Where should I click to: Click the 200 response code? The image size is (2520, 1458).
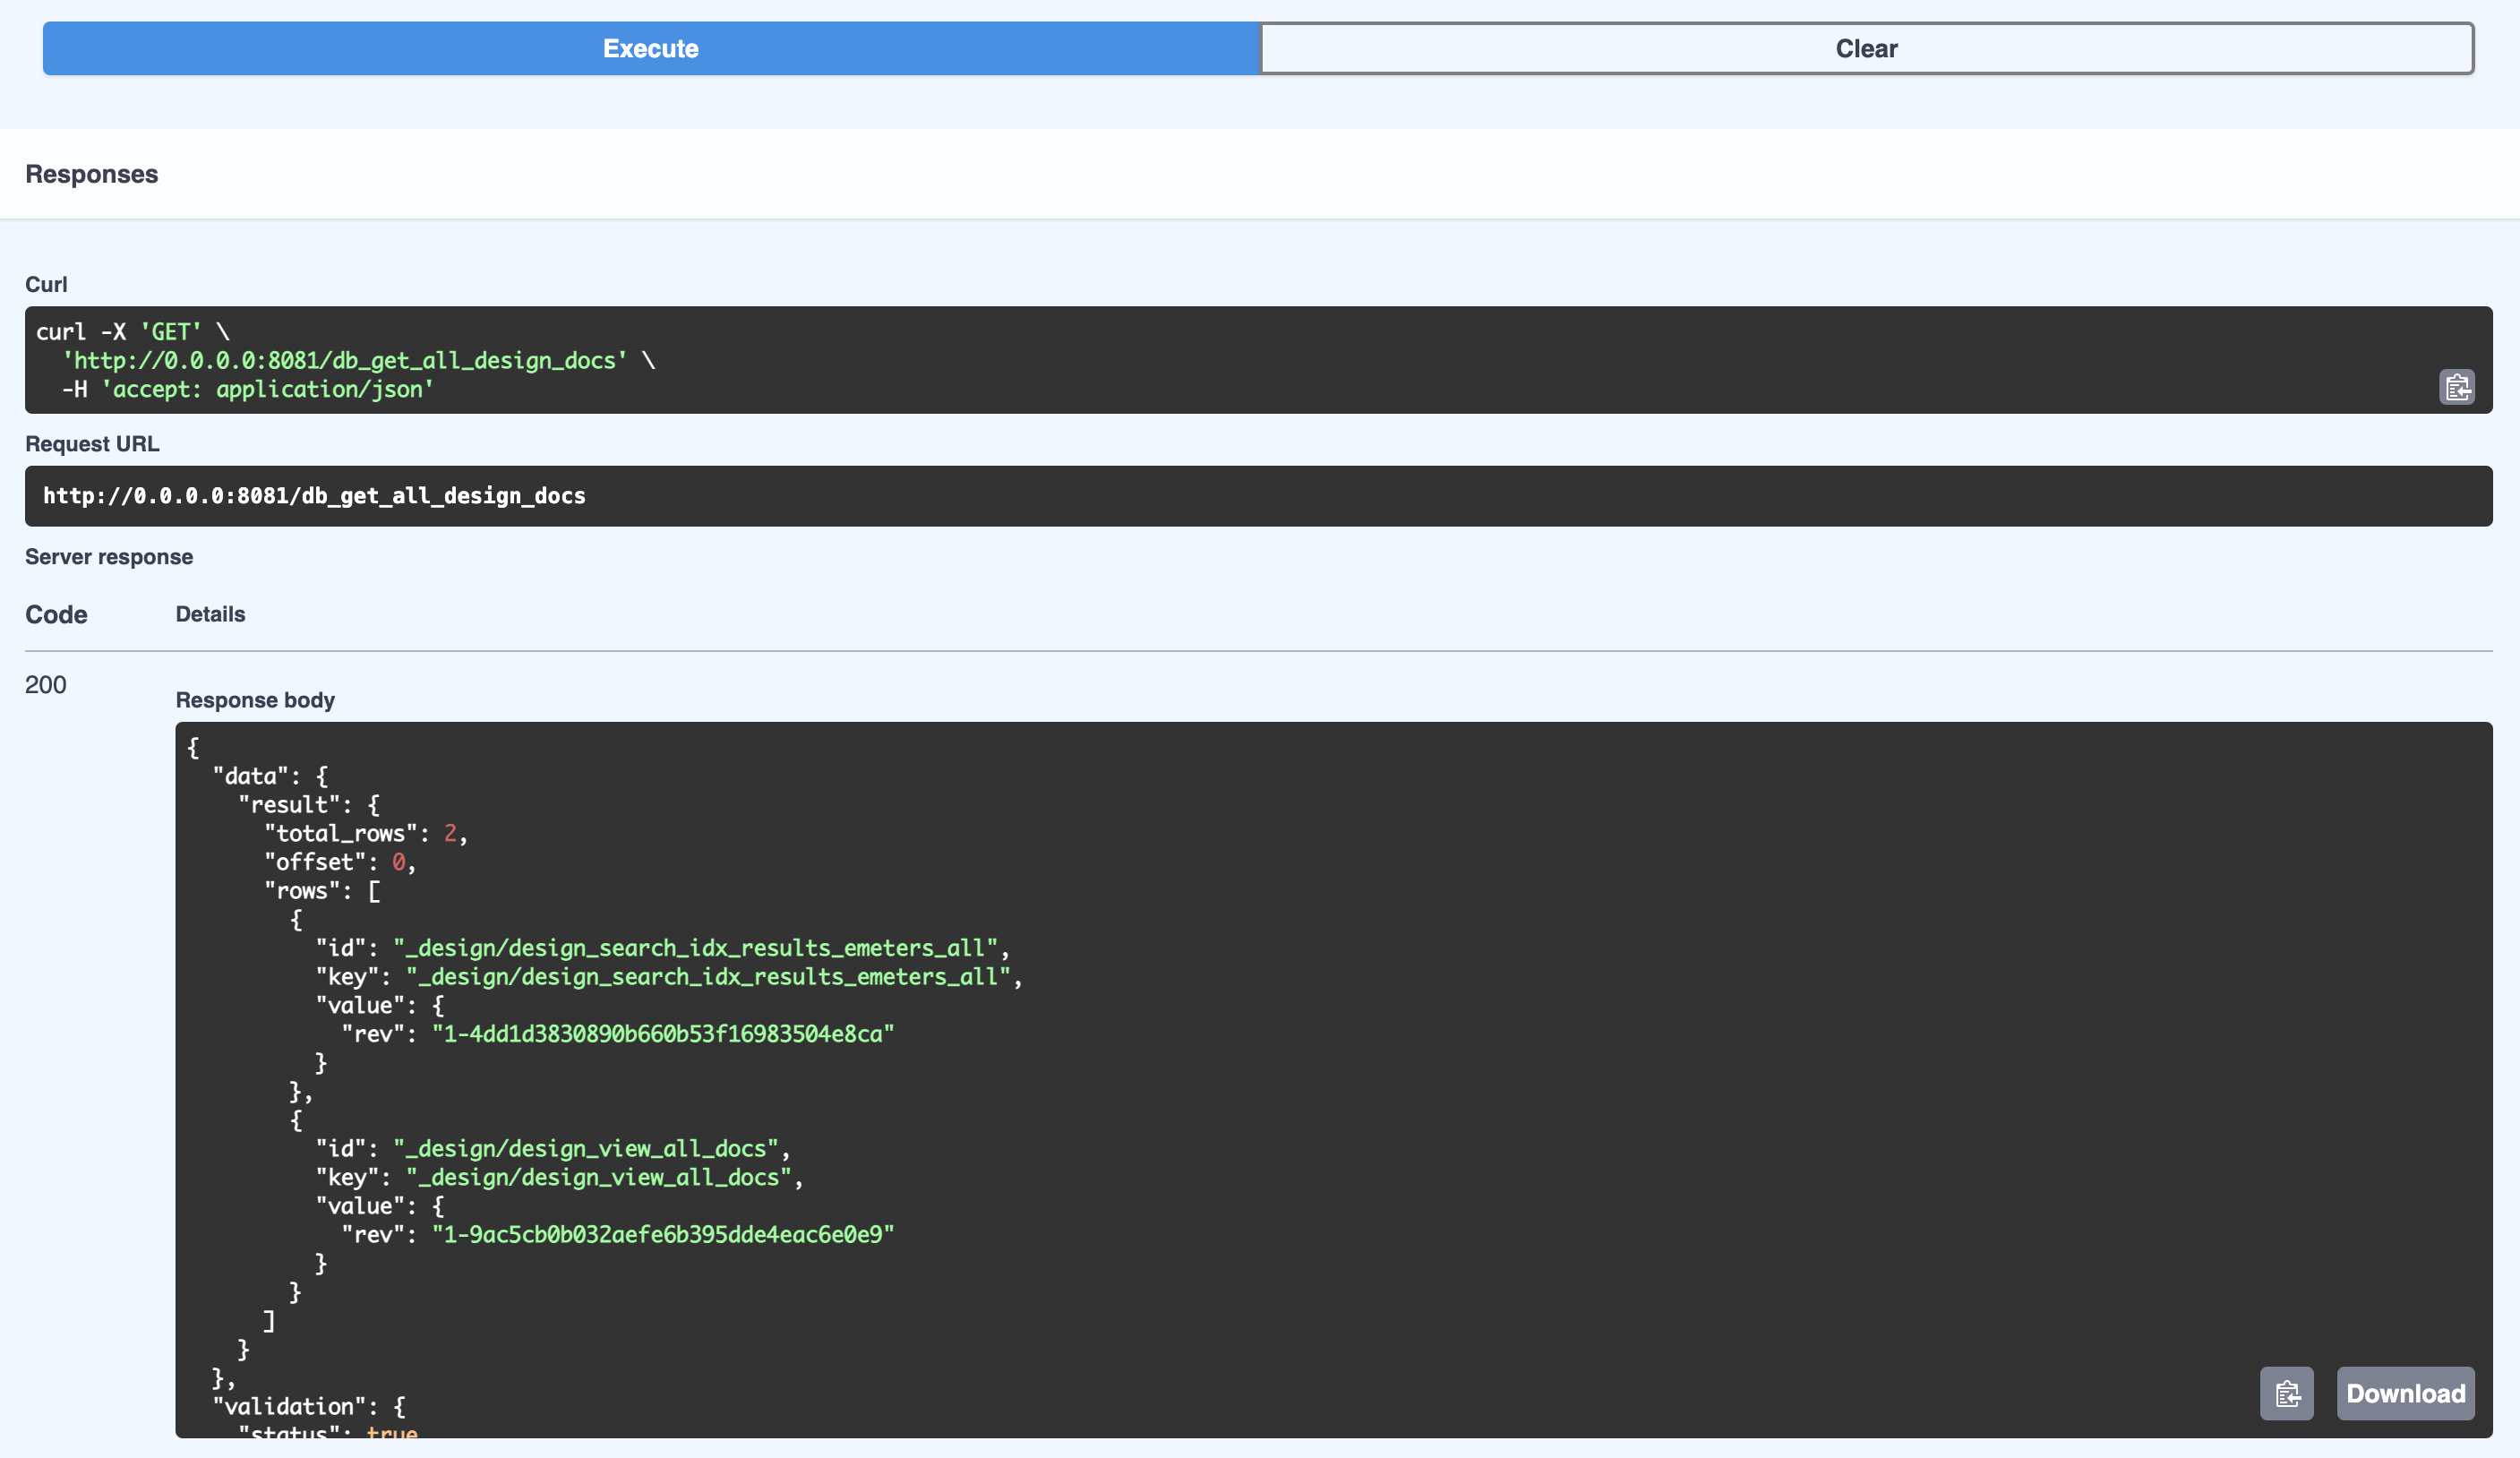(x=46, y=685)
